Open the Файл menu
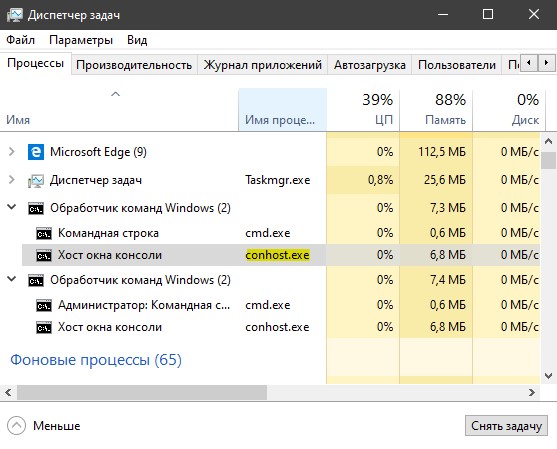Image resolution: width=557 pixels, height=449 pixels. click(20, 40)
